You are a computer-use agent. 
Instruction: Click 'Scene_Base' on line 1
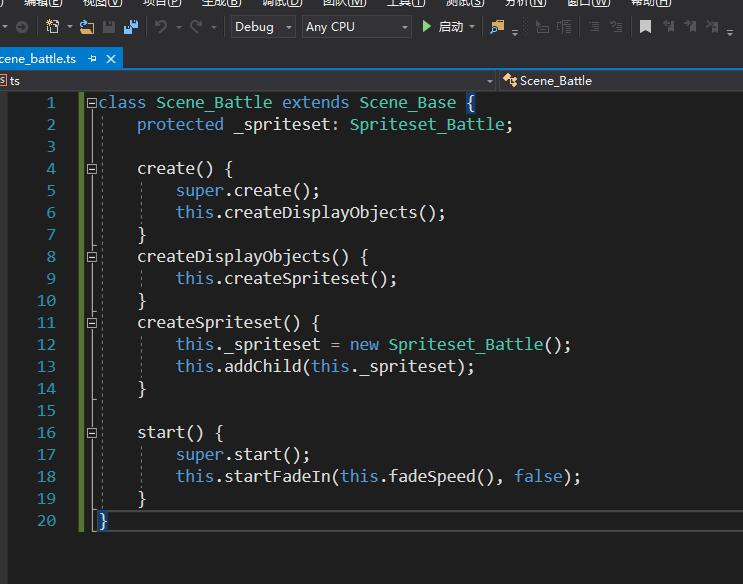click(408, 102)
